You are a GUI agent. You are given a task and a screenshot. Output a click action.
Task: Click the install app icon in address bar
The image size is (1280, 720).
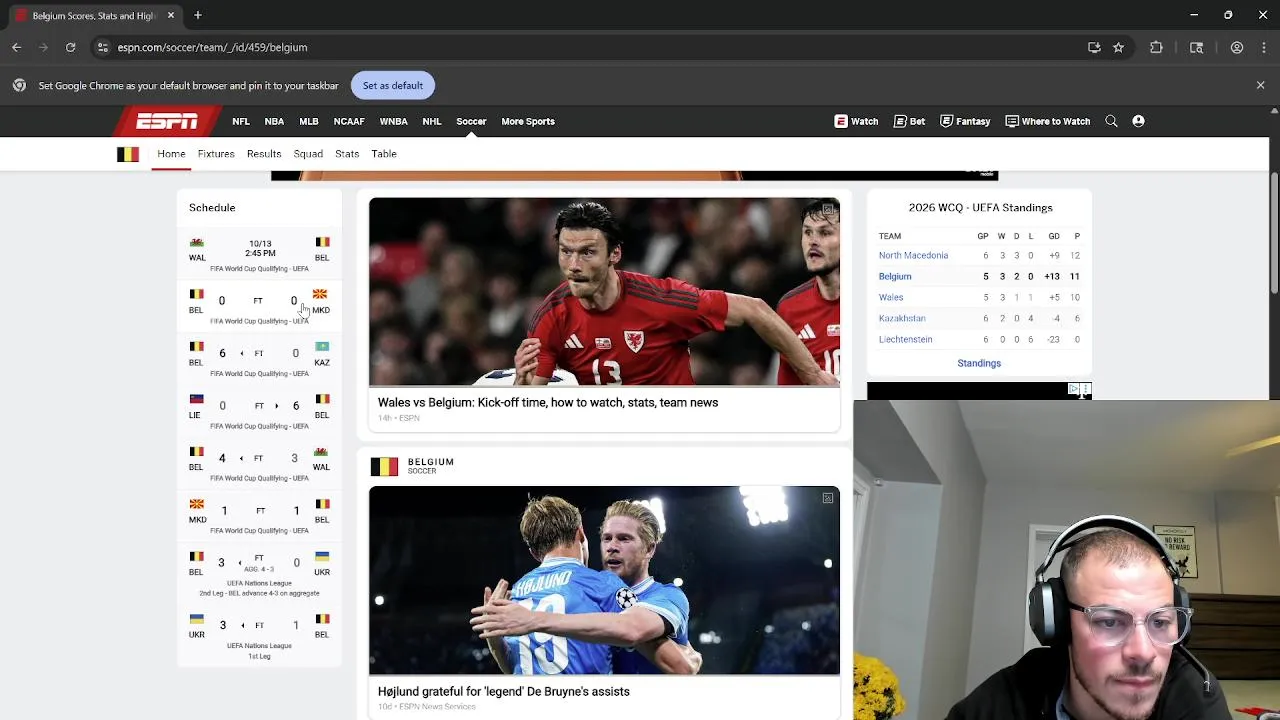tap(1094, 47)
